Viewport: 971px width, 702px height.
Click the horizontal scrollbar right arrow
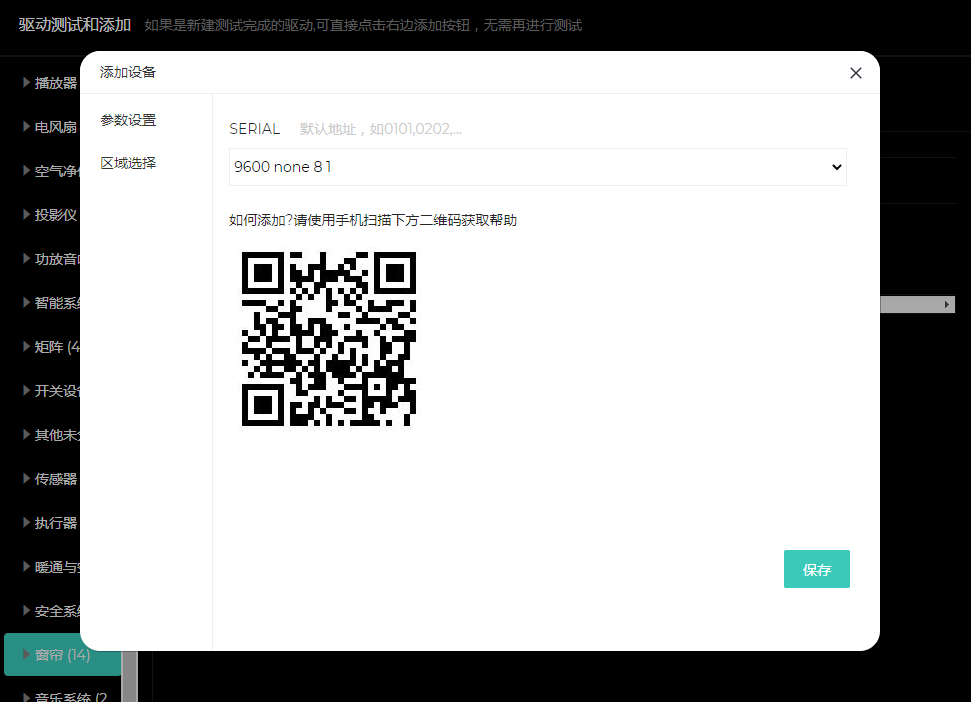coord(947,304)
